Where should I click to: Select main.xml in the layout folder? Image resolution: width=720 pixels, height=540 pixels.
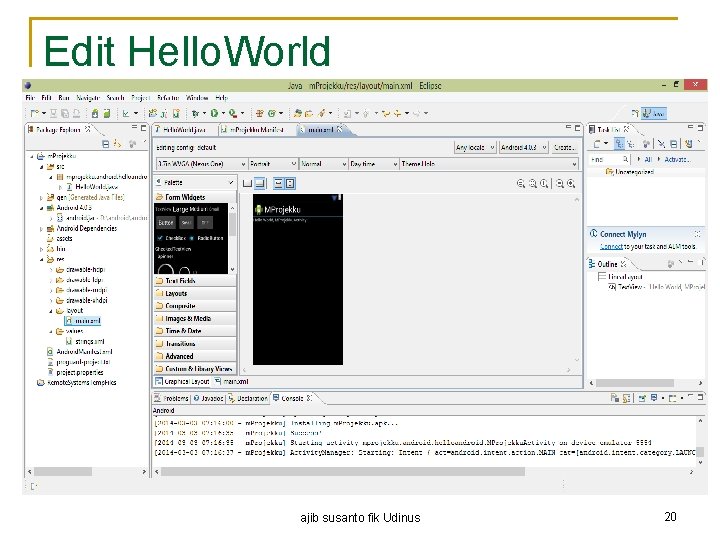[83, 321]
